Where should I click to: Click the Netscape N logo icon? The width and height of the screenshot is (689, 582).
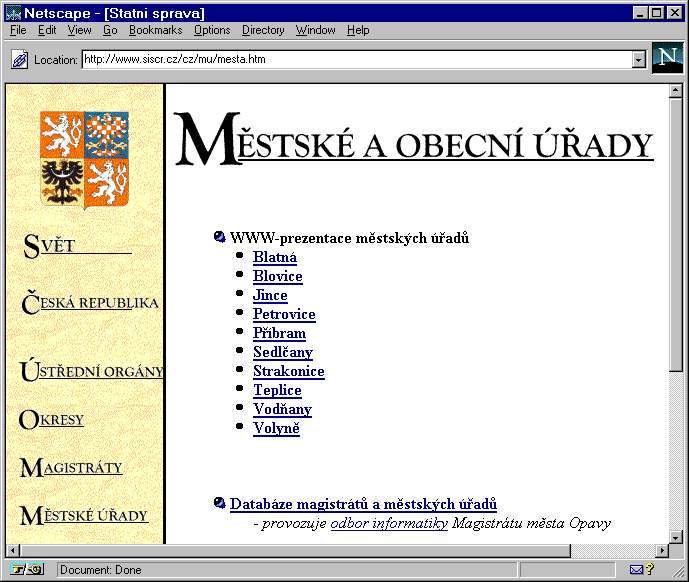[666, 59]
